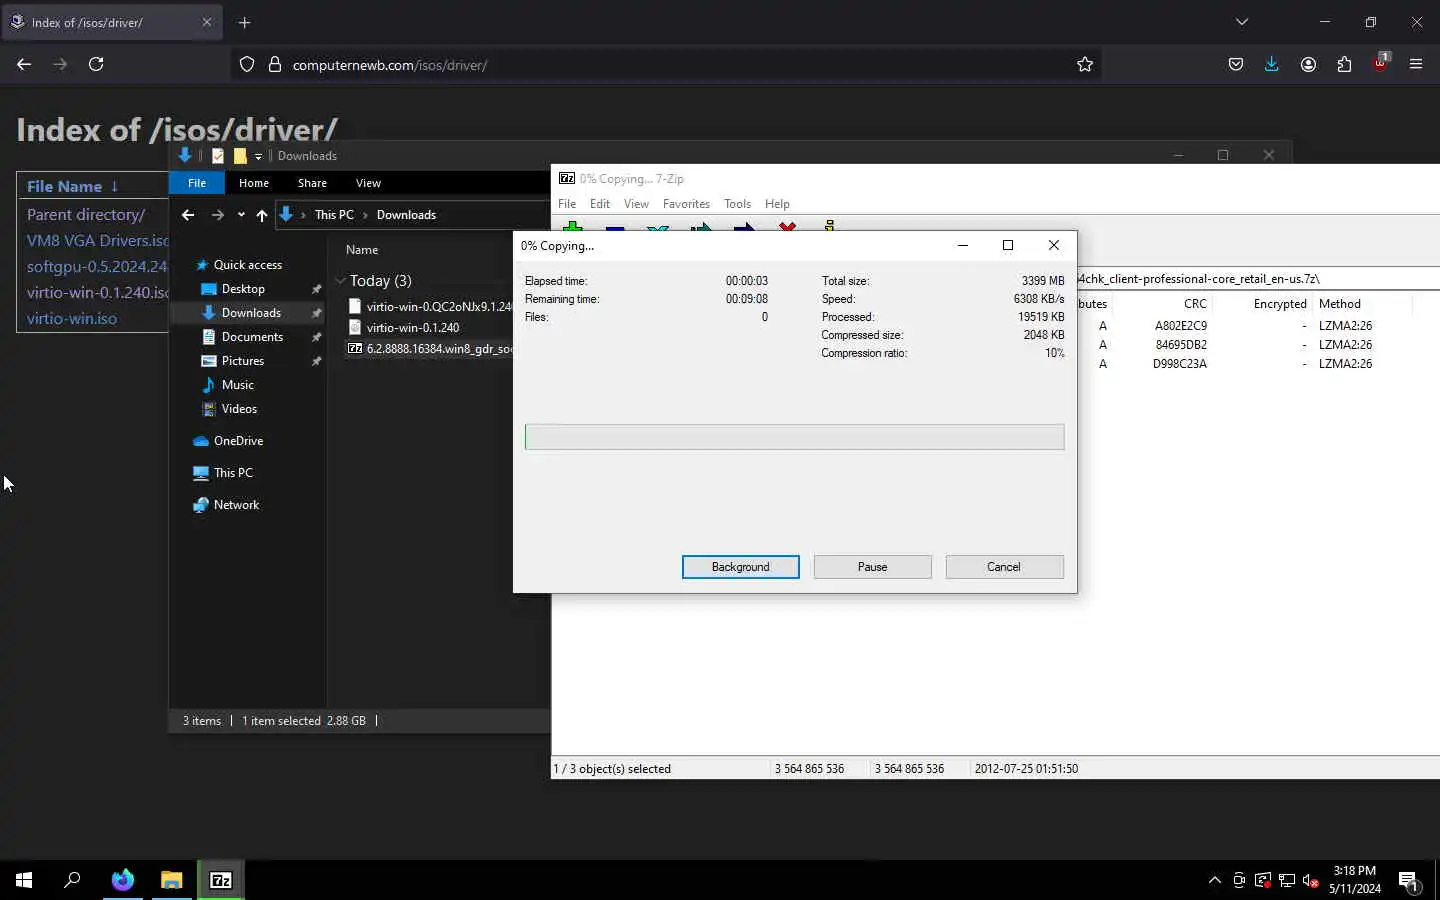Click Explorer back arrow in Downloads window
The width and height of the screenshot is (1440, 900).
click(188, 215)
